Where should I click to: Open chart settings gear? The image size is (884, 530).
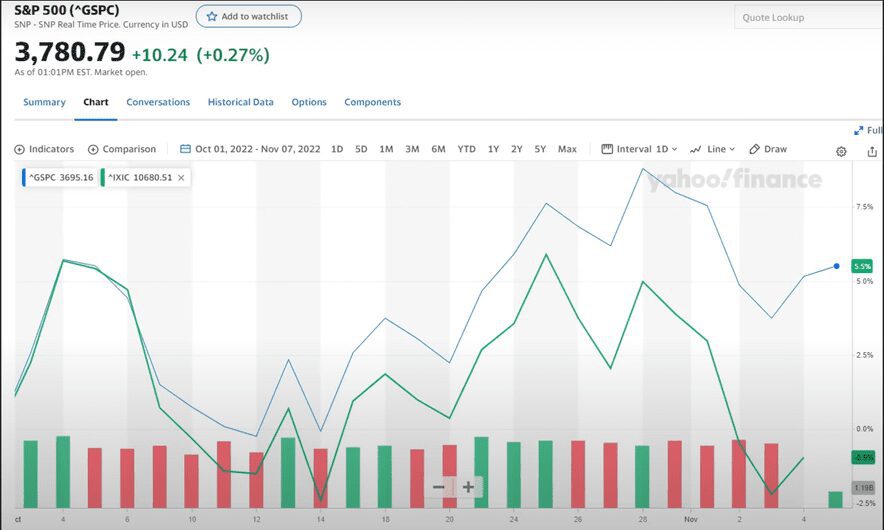[x=841, y=151]
